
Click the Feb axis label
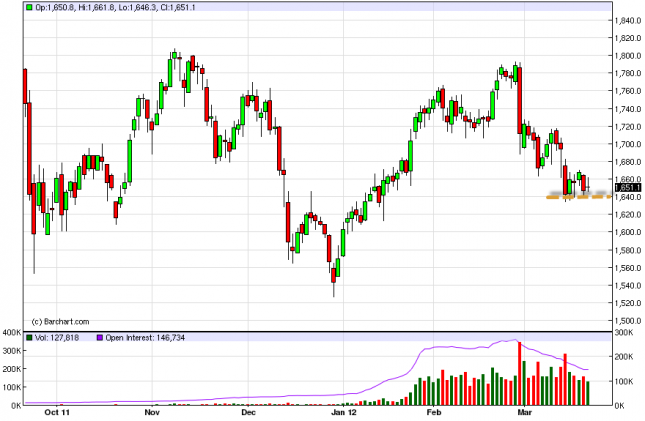[434, 412]
